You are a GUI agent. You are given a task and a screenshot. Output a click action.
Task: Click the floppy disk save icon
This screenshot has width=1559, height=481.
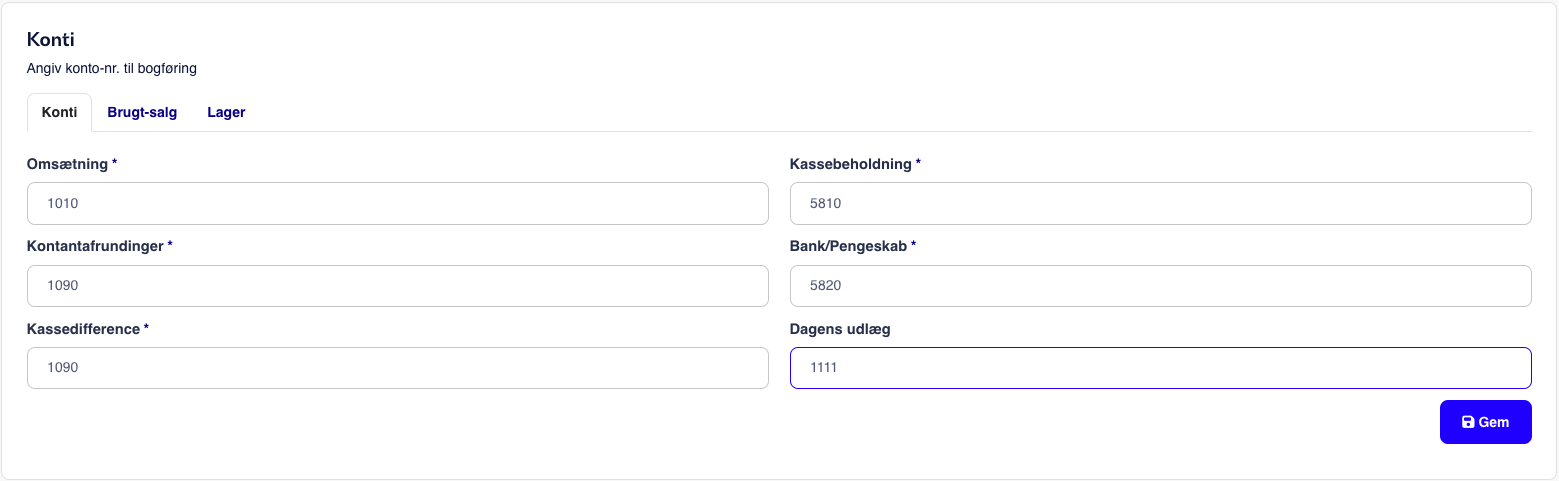pos(1468,422)
